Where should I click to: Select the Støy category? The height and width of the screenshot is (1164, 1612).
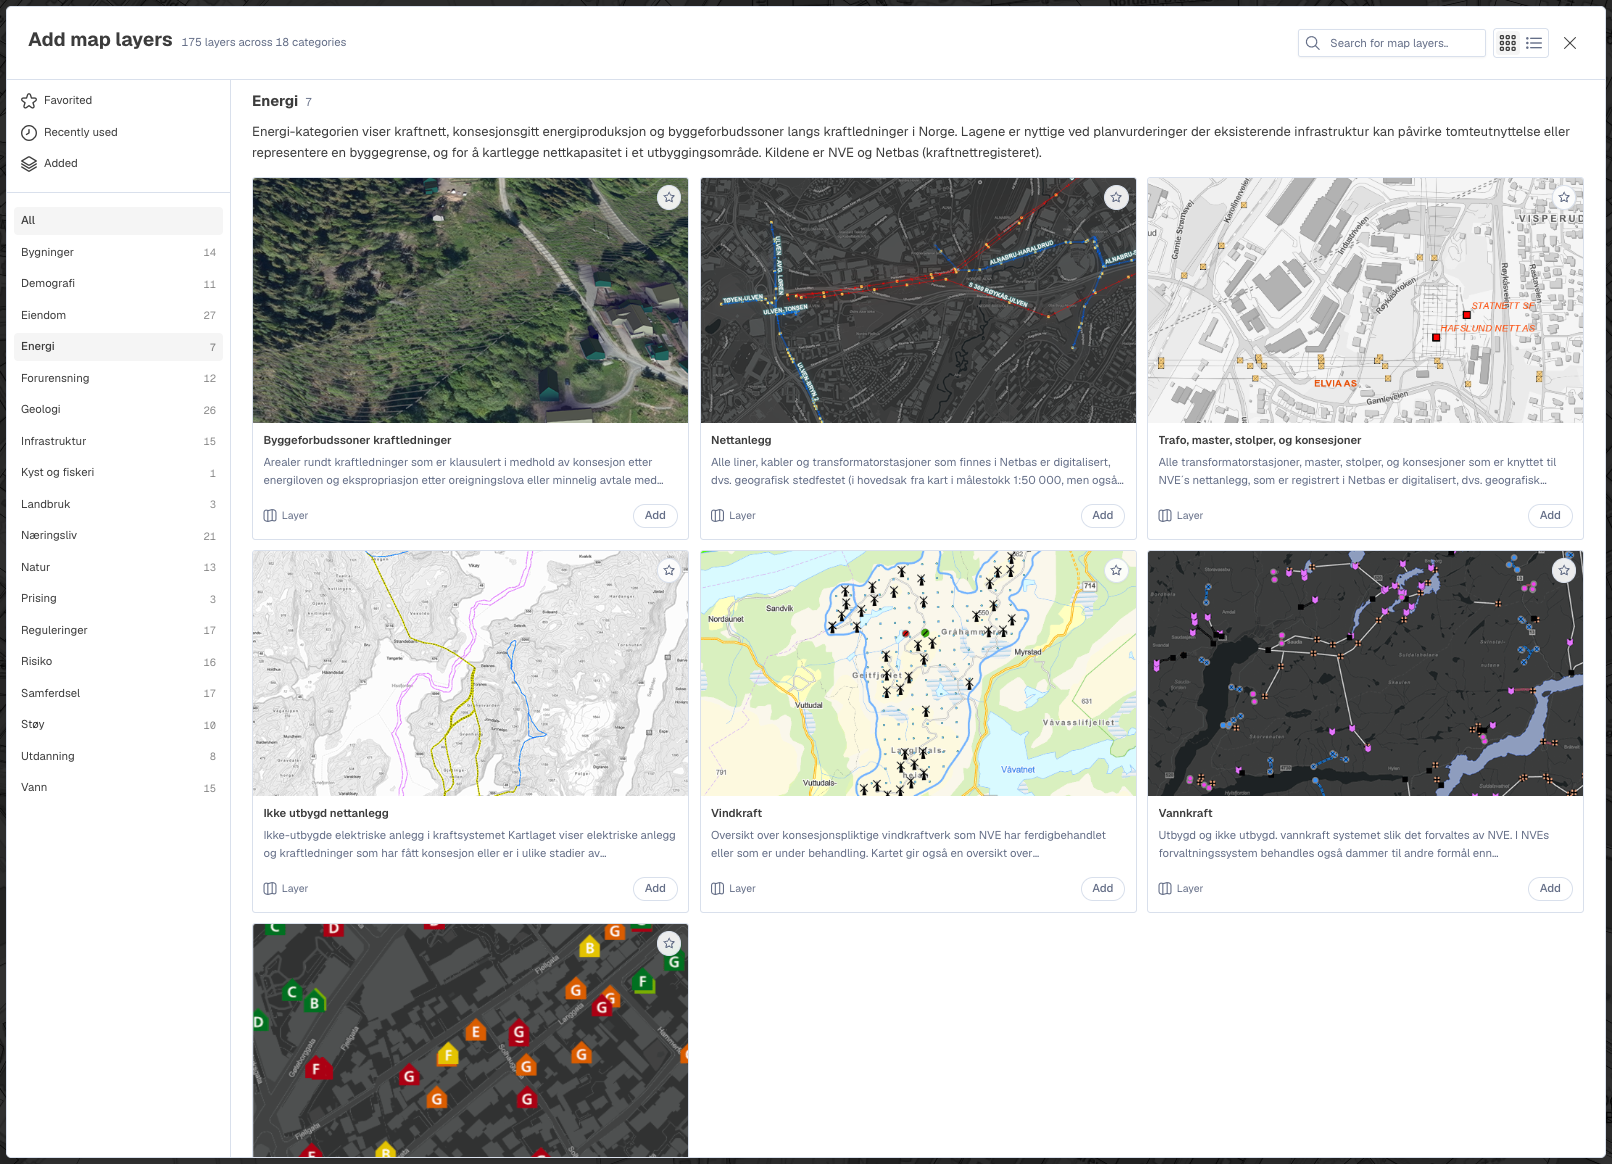click(x=118, y=725)
